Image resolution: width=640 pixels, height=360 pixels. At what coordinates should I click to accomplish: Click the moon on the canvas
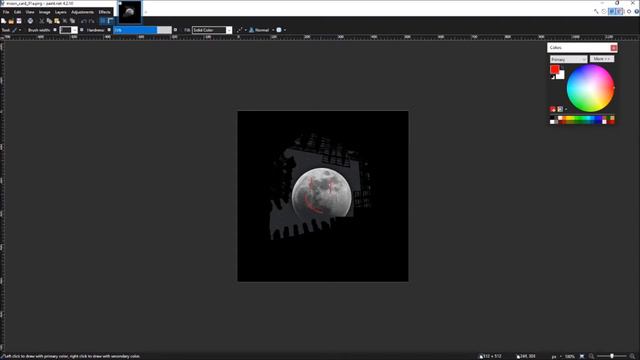pyautogui.click(x=322, y=193)
